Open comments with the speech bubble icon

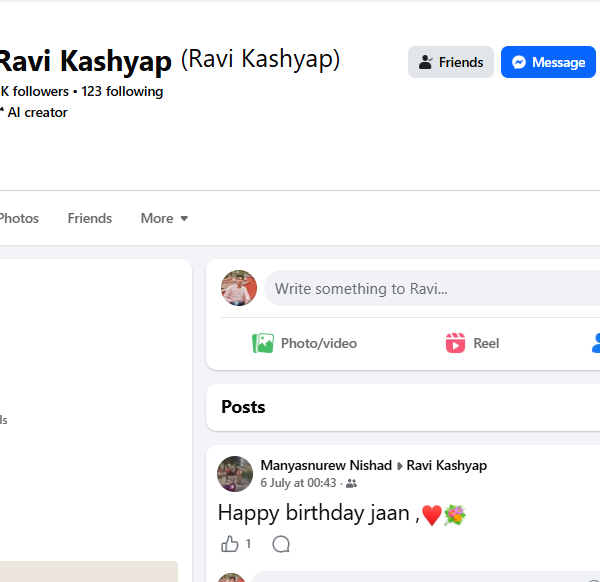coord(281,544)
